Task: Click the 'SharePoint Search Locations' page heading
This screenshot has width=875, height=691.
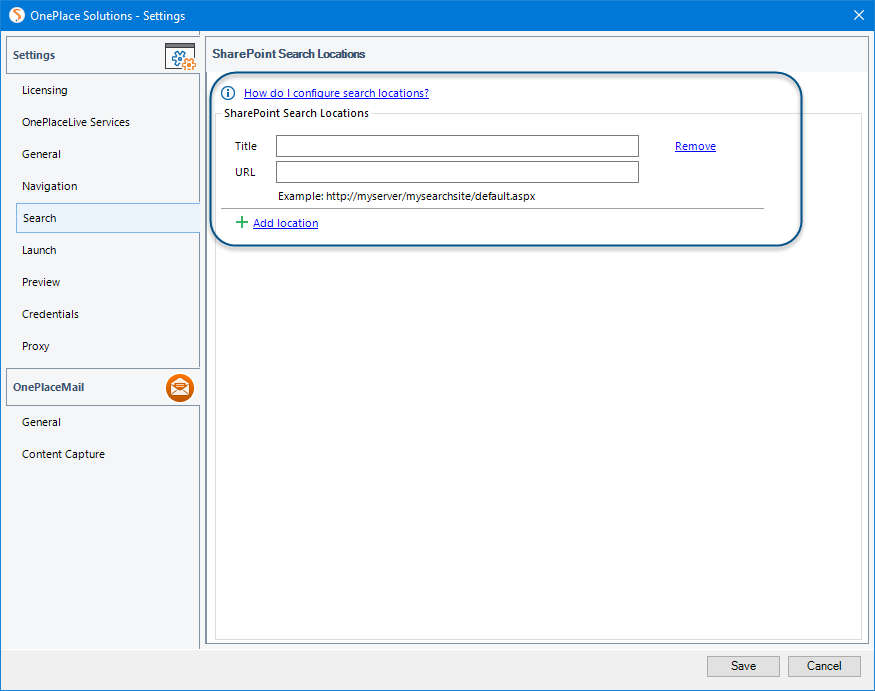Action: pos(289,54)
